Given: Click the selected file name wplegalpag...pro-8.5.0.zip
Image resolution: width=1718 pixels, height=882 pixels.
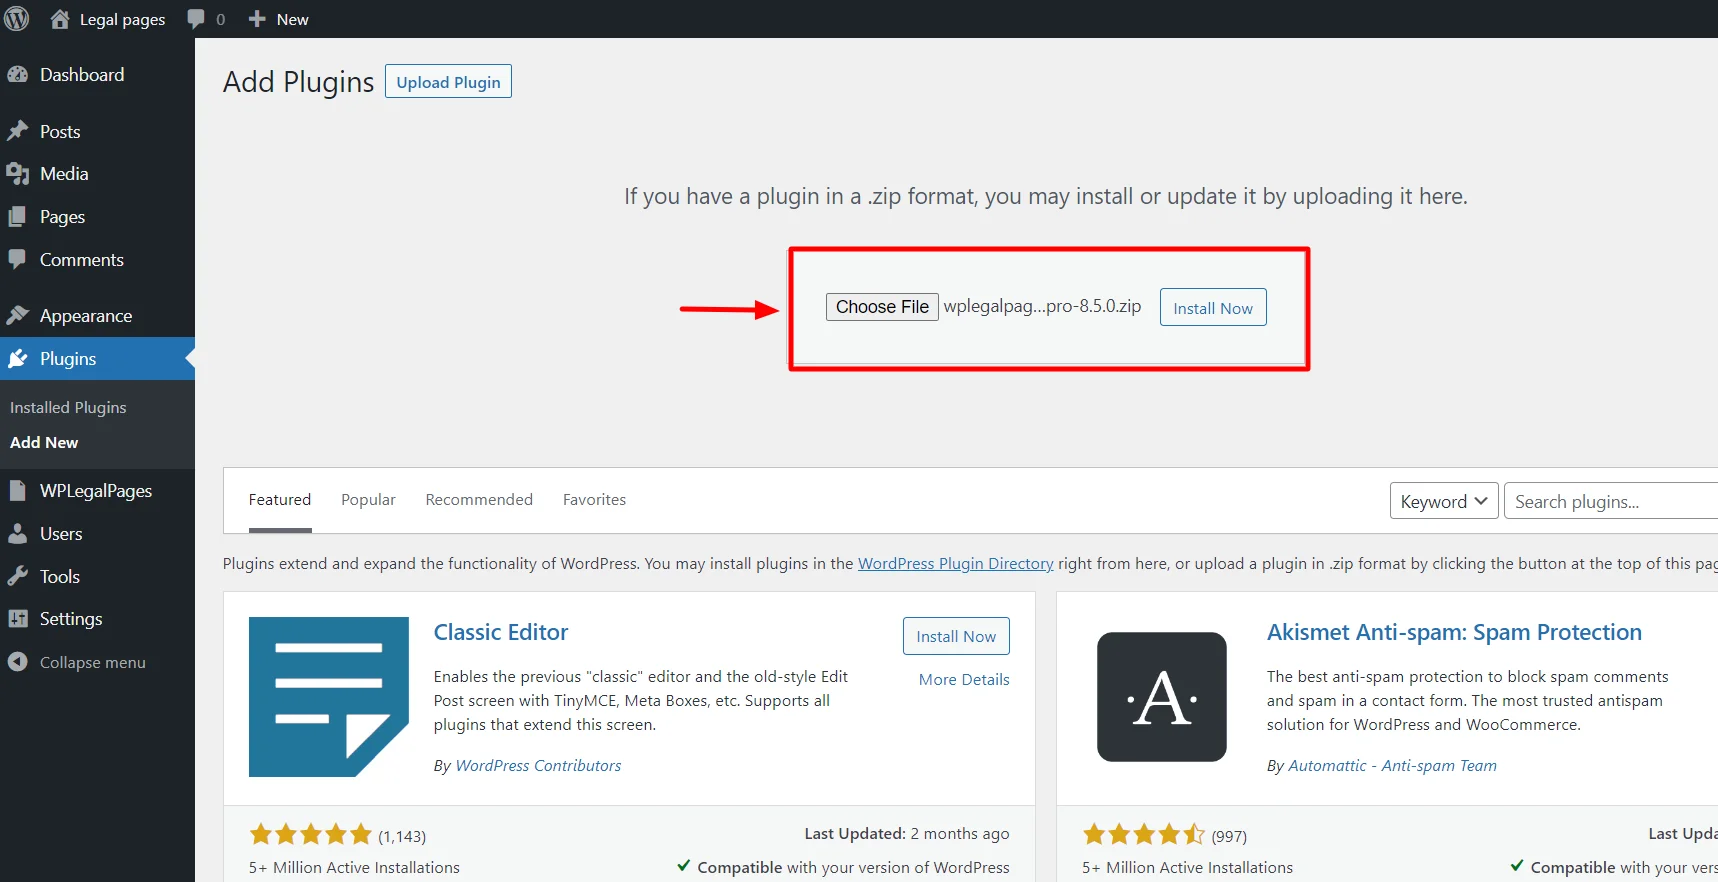Looking at the screenshot, I should point(1042,306).
